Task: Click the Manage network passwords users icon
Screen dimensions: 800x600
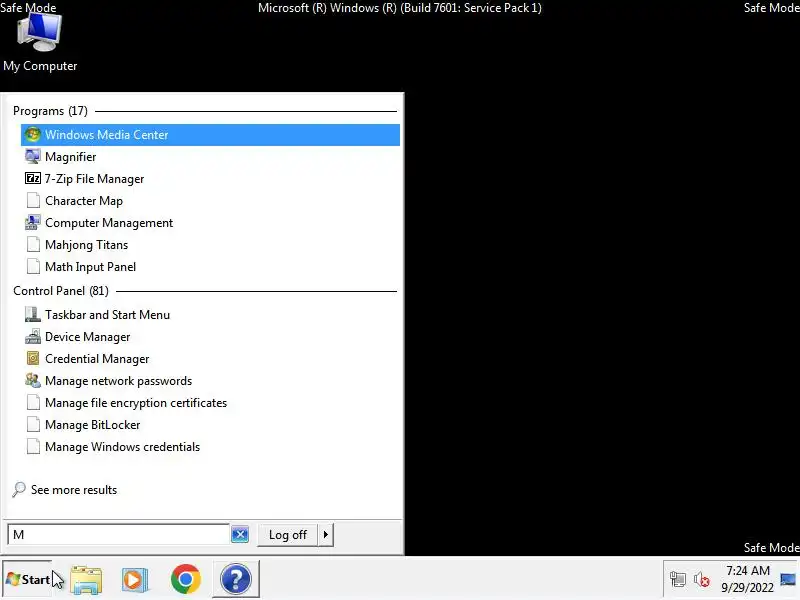Action: 33,381
